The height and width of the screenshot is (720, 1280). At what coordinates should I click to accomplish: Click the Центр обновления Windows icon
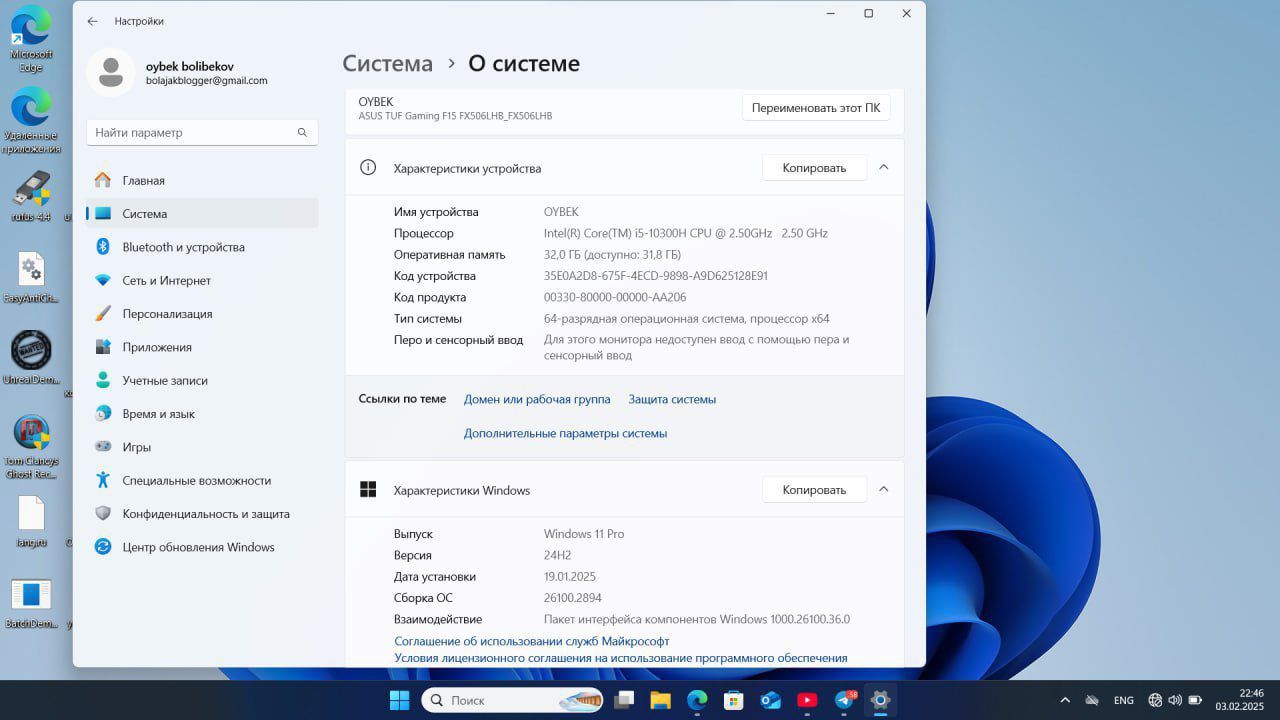tap(103, 547)
